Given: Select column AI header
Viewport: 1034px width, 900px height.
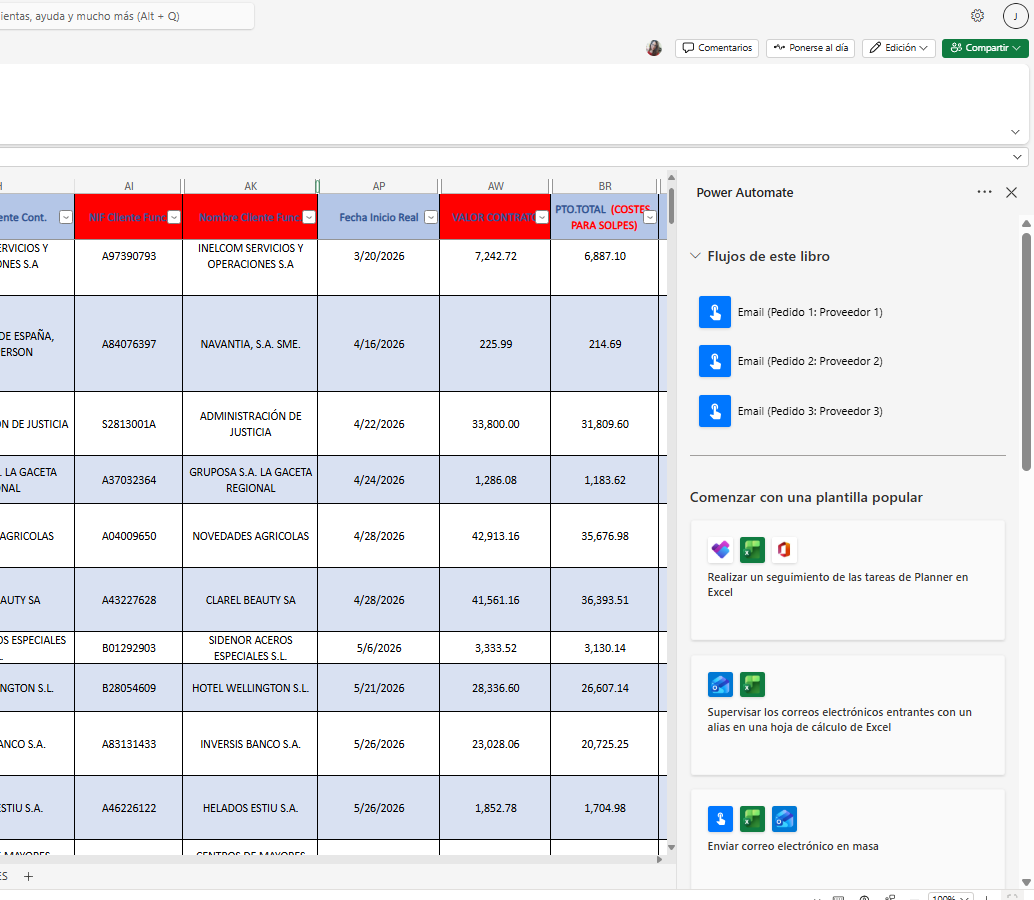Looking at the screenshot, I should click(x=129, y=186).
